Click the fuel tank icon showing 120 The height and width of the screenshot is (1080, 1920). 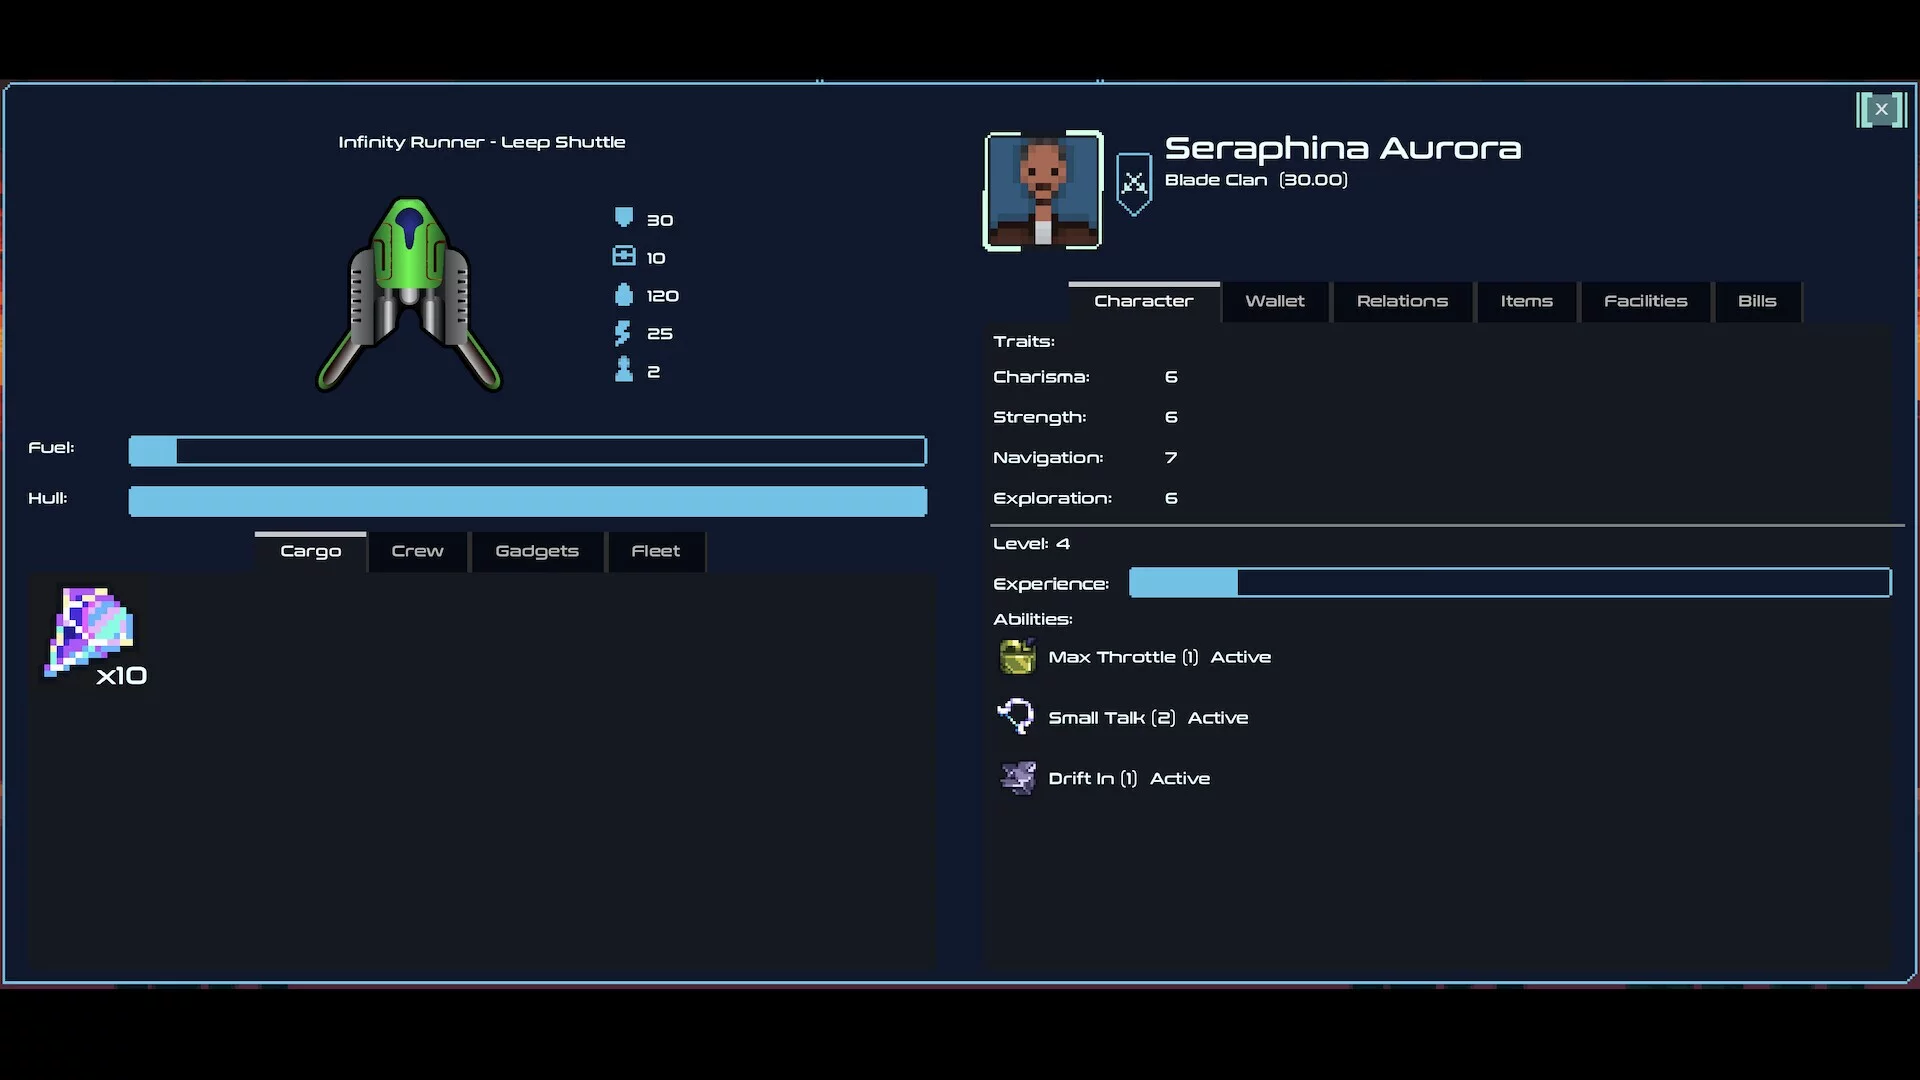click(624, 294)
